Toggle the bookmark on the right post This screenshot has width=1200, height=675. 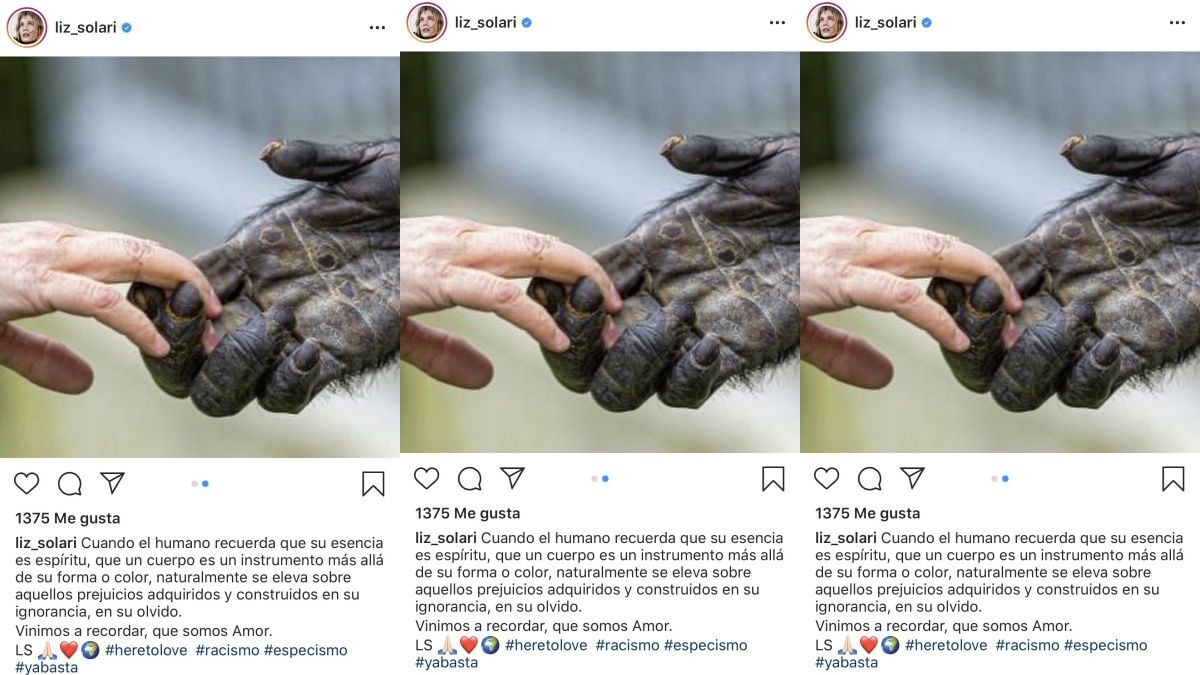pyautogui.click(x=1173, y=479)
